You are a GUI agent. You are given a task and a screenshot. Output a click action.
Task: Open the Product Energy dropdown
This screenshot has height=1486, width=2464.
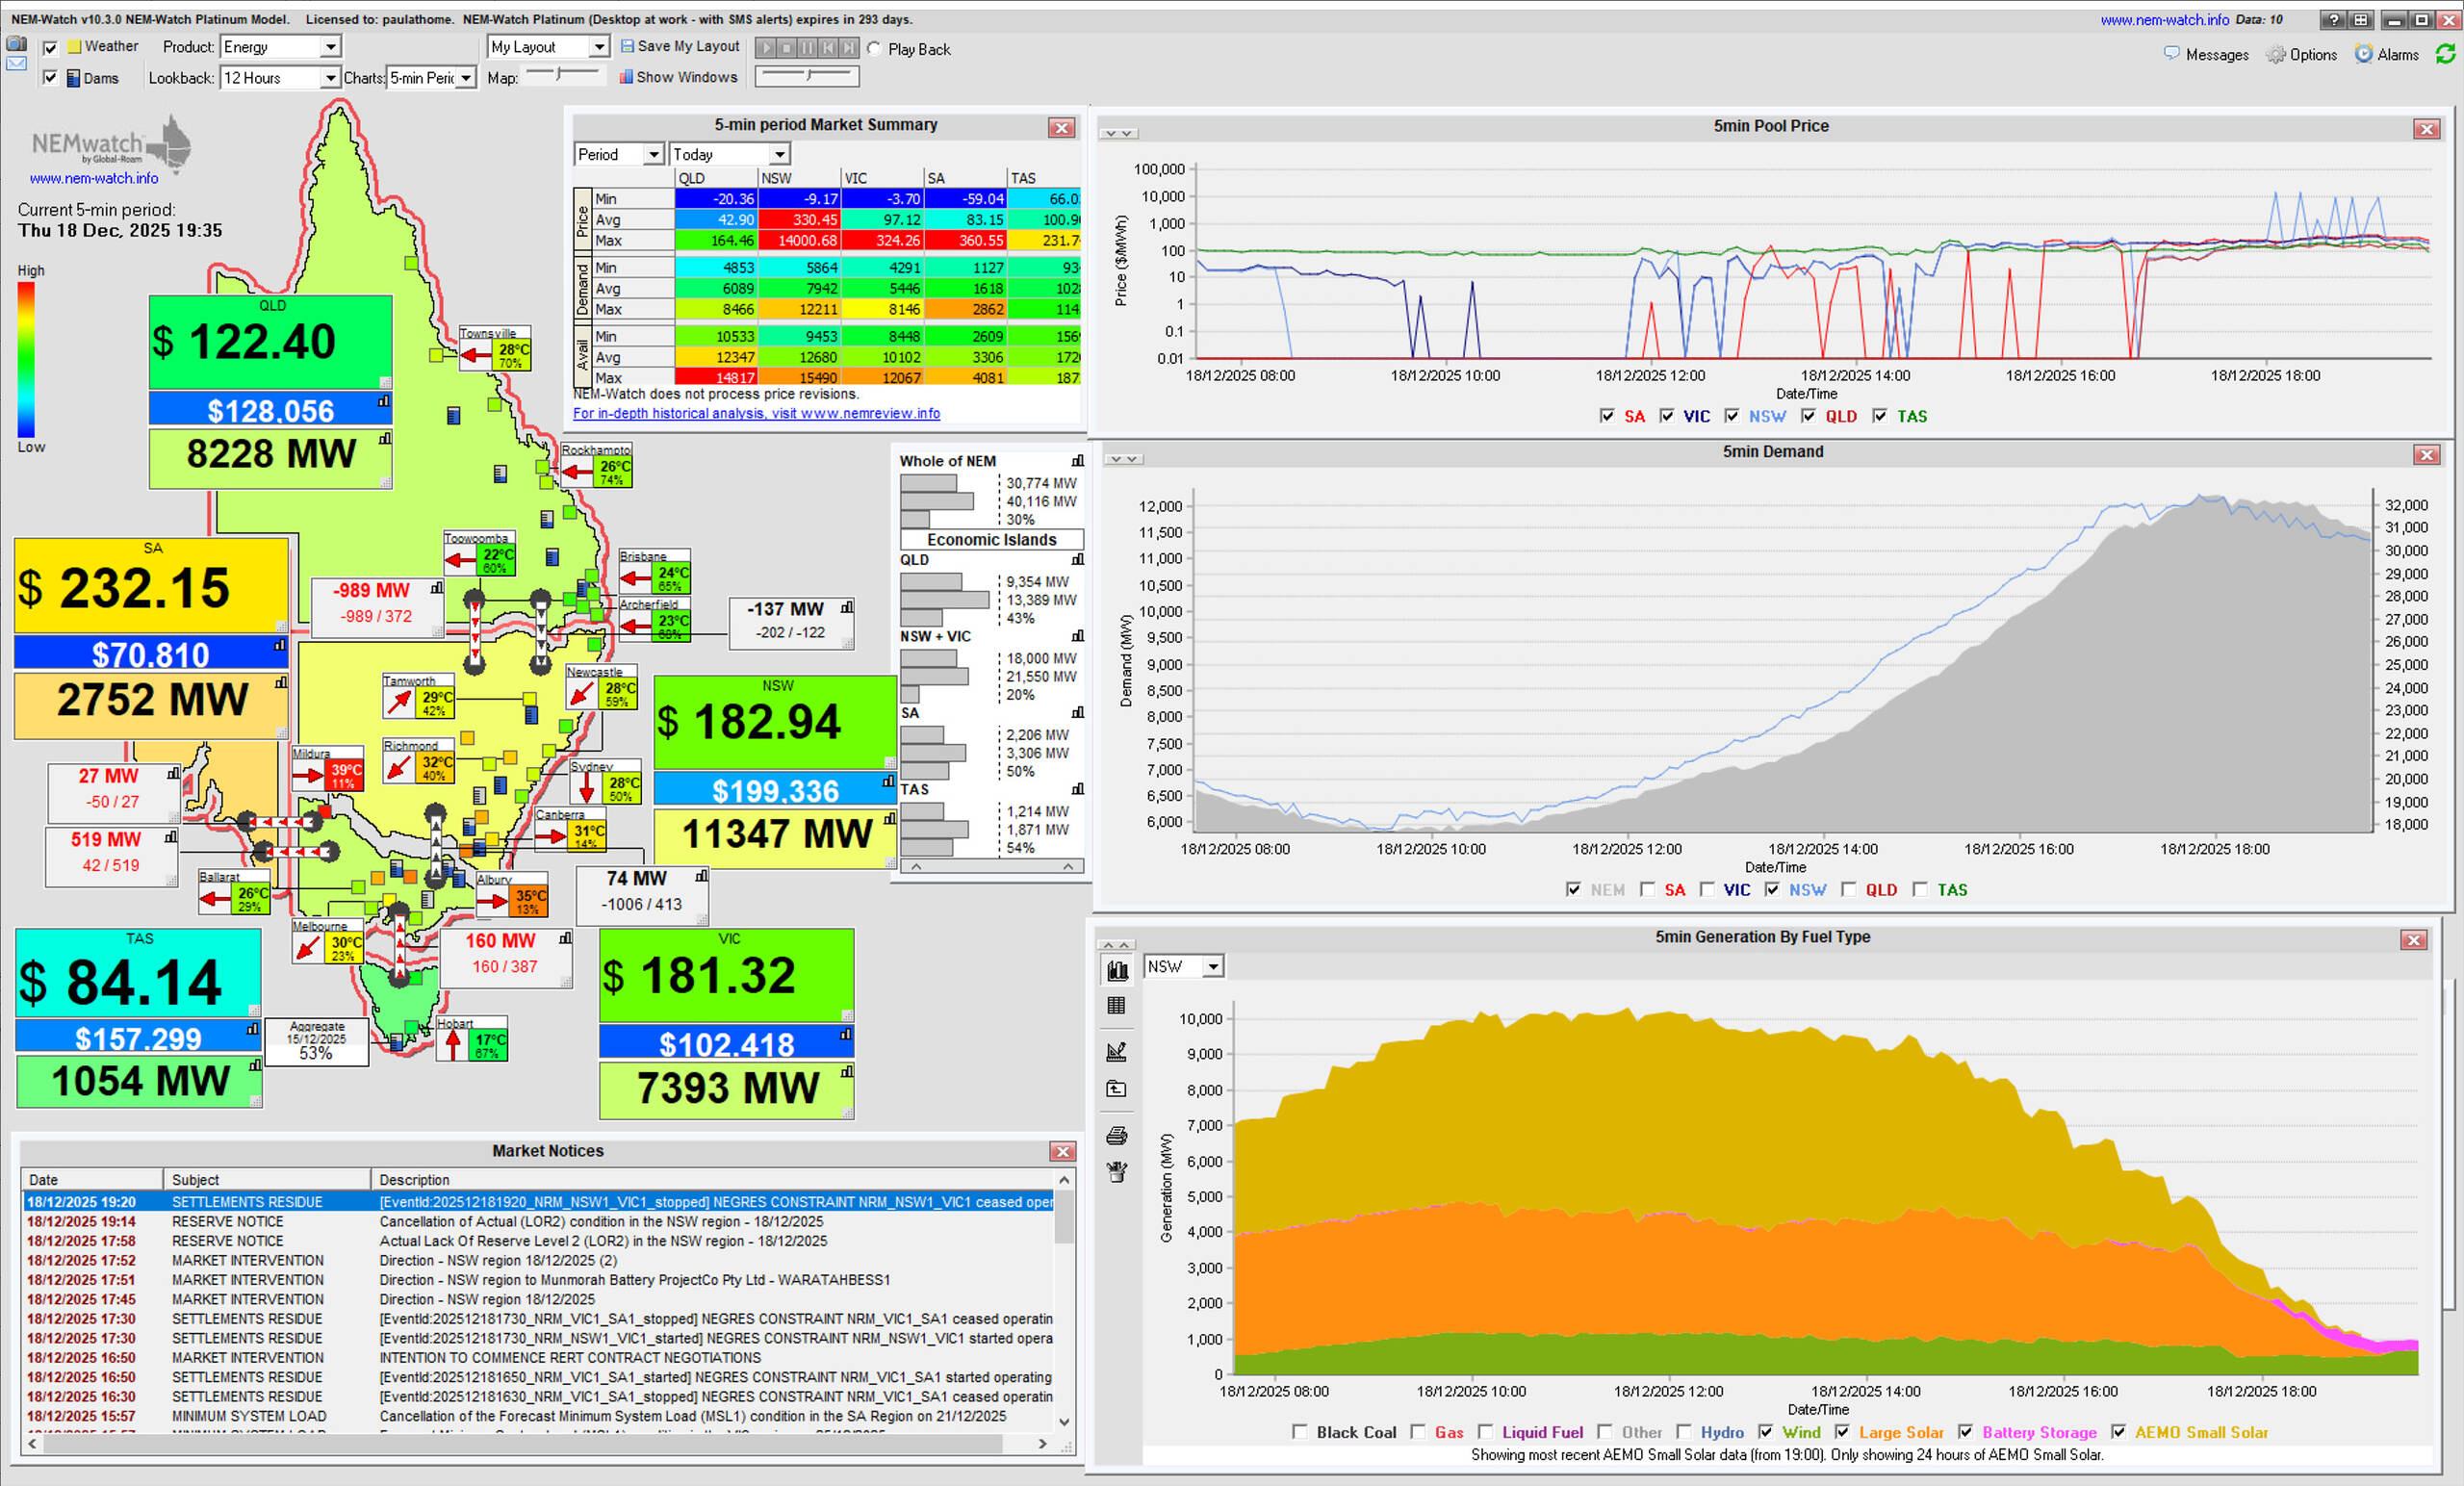click(x=329, y=47)
